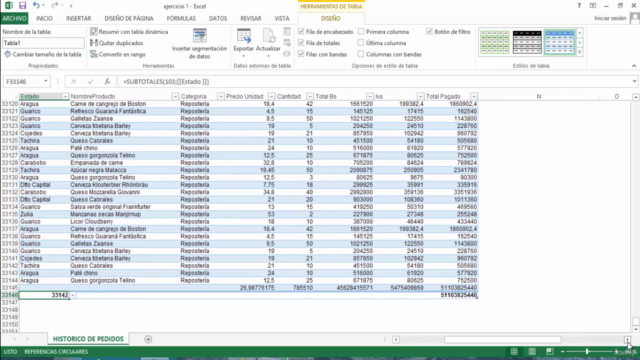Viewport: 640px width, 360px height.
Task: Click Iniciar sesión link
Action: 610,18
